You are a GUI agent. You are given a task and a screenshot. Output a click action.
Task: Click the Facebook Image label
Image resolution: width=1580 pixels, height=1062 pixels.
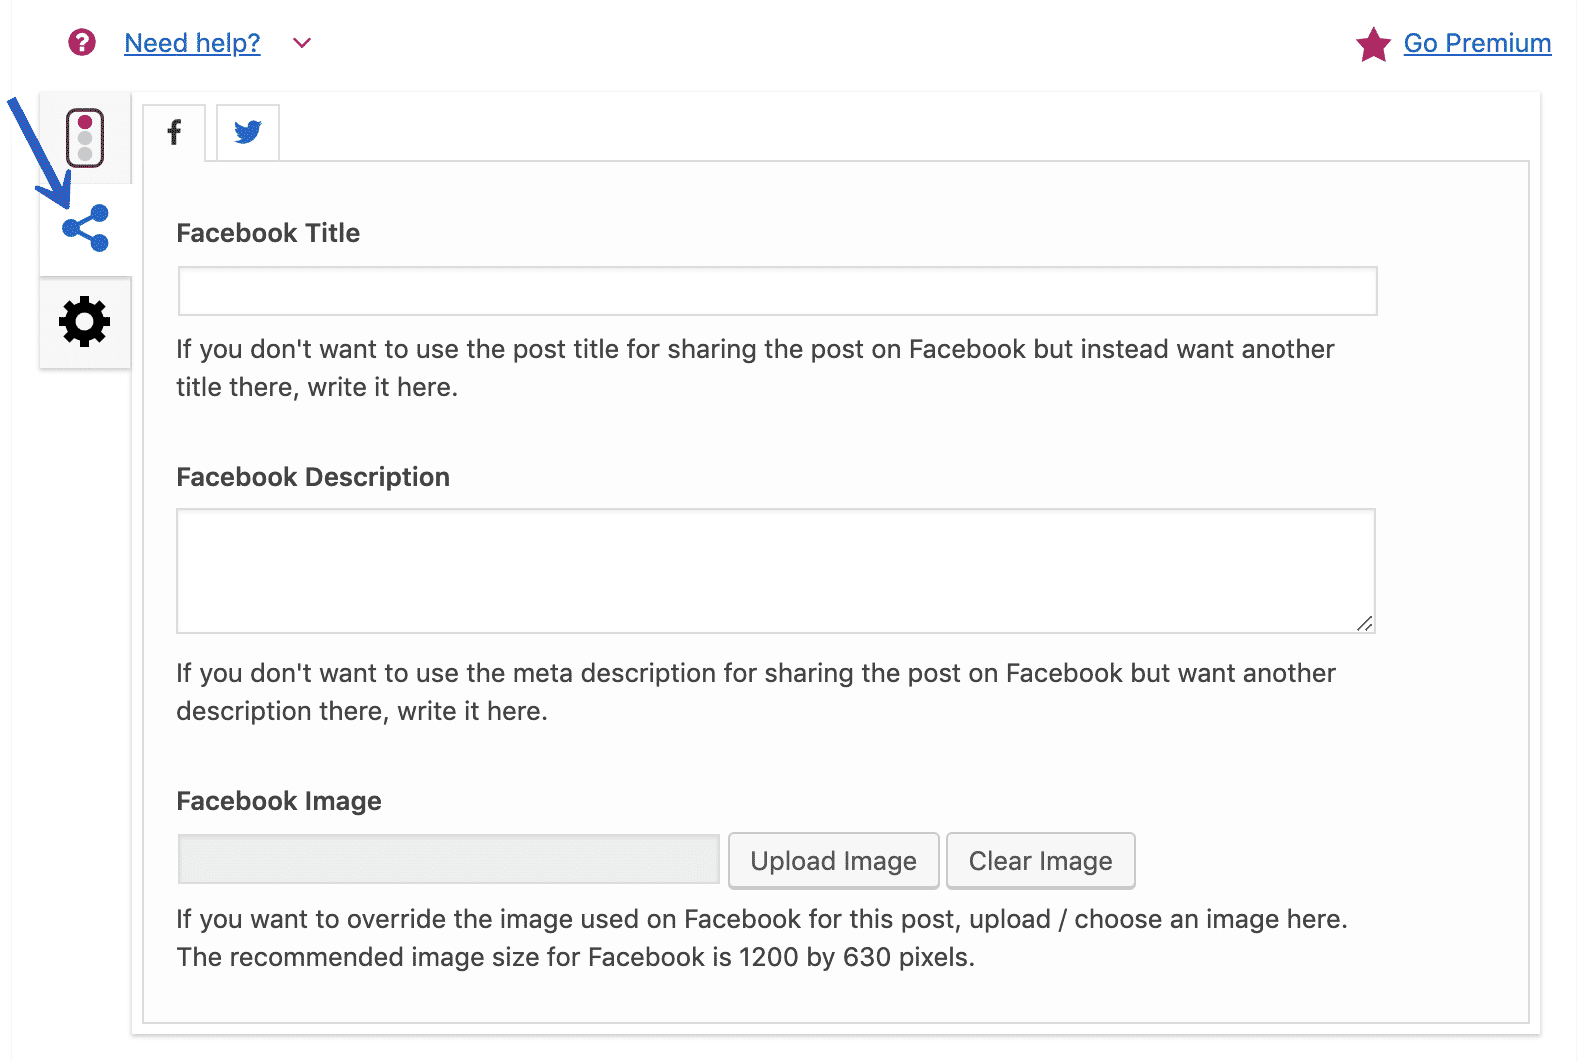click(x=279, y=801)
